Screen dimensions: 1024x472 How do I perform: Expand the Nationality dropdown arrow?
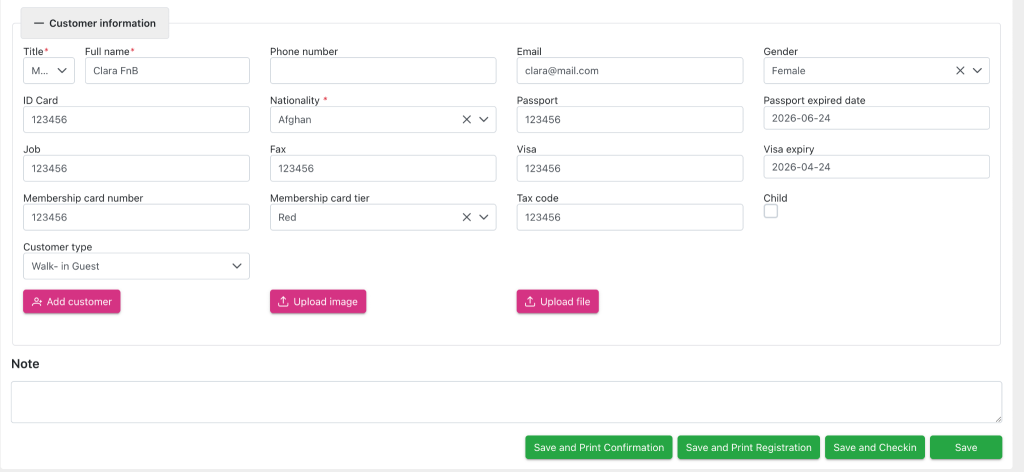[x=485, y=119]
